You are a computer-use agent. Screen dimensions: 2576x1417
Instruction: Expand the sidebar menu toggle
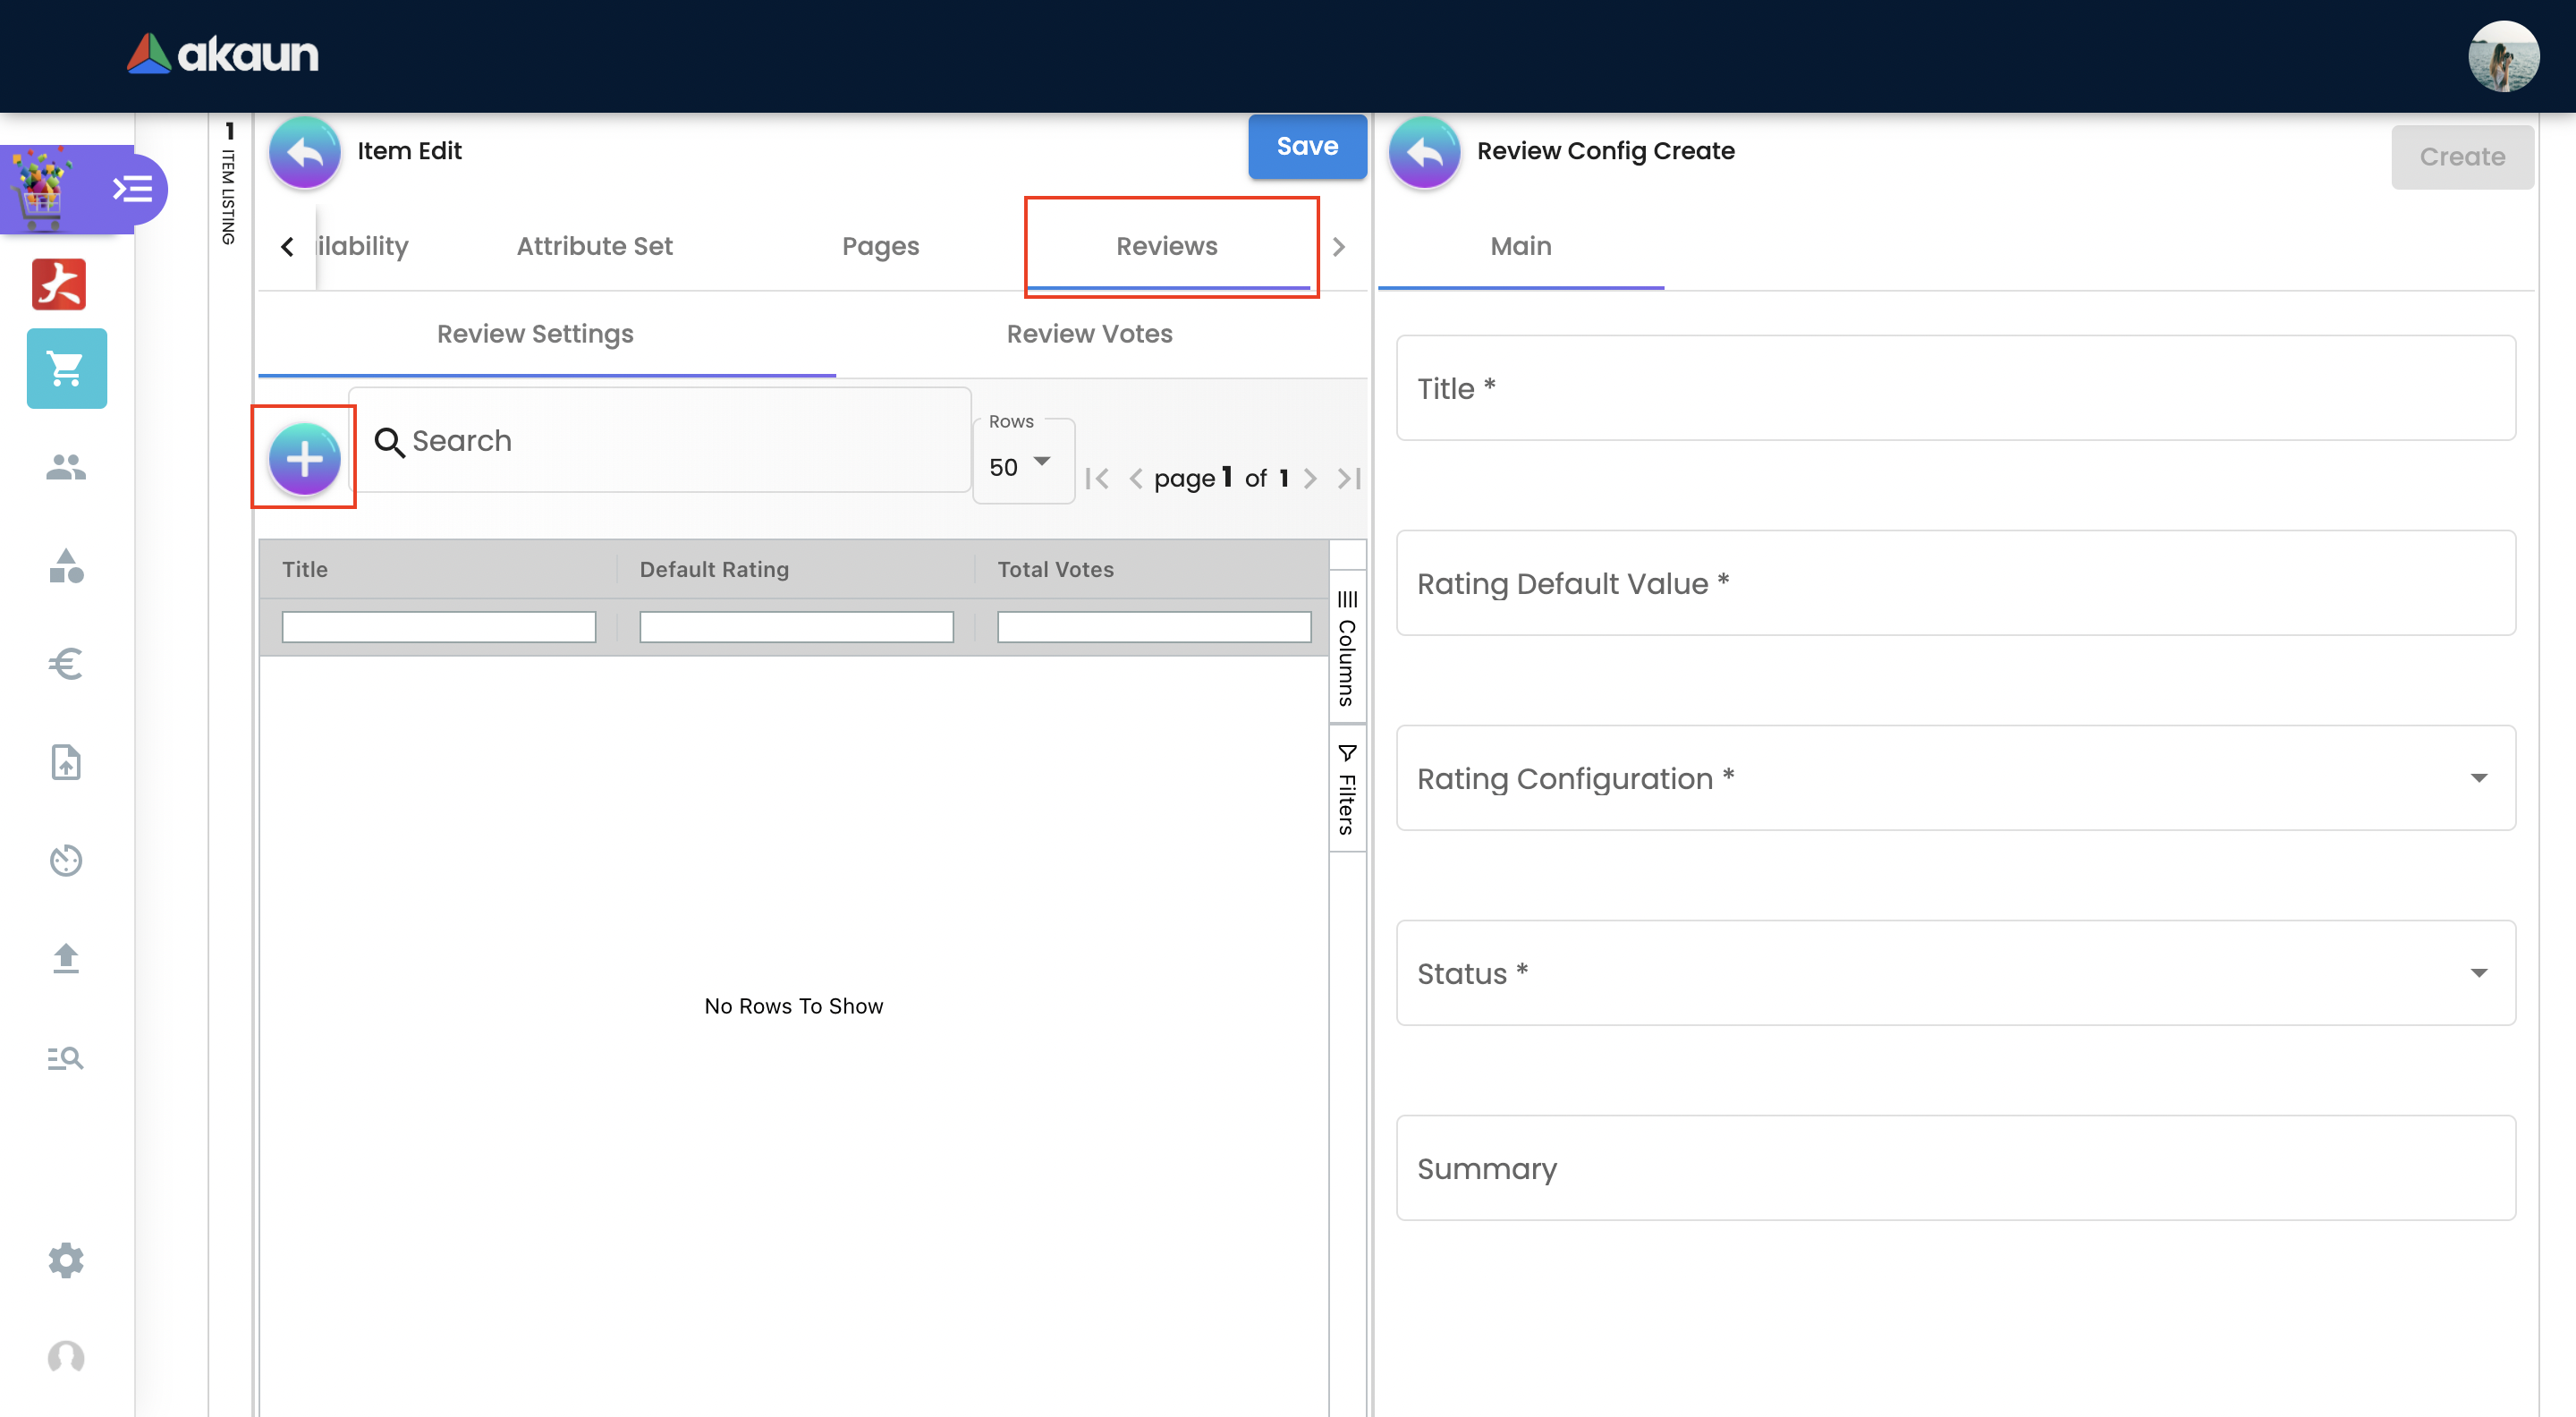[132, 189]
